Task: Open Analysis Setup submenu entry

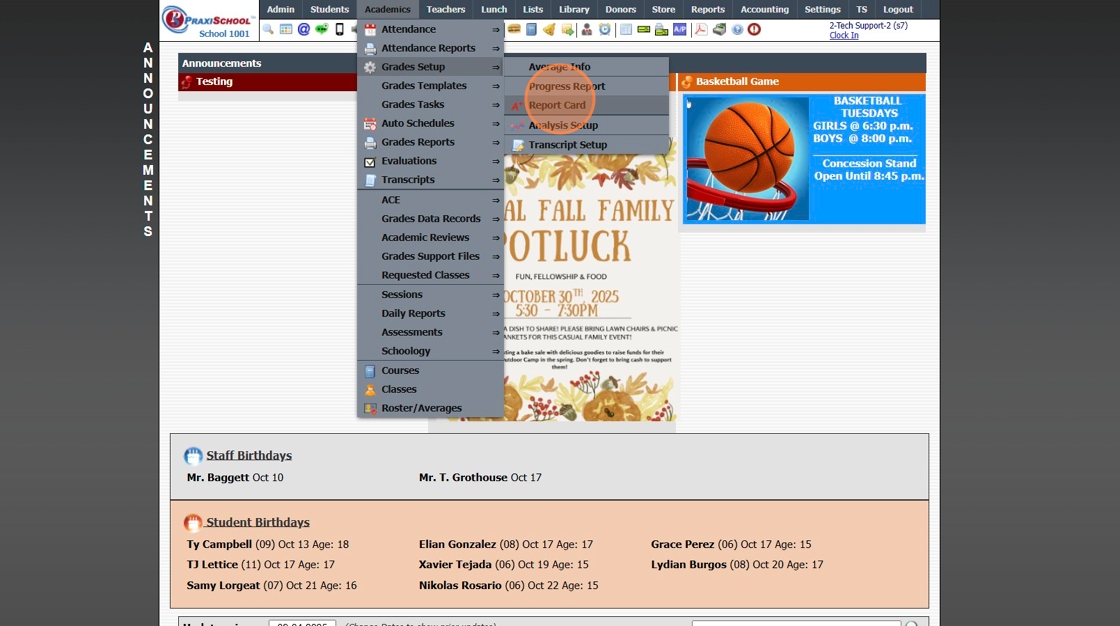Action: pyautogui.click(x=586, y=125)
